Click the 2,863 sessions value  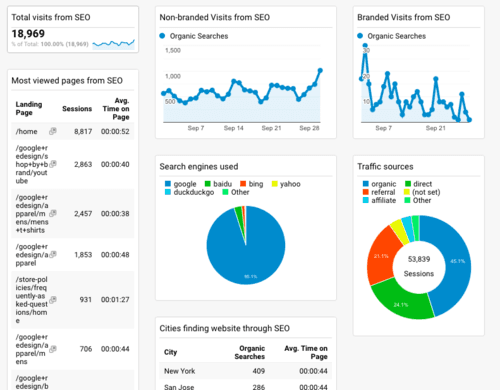click(83, 164)
